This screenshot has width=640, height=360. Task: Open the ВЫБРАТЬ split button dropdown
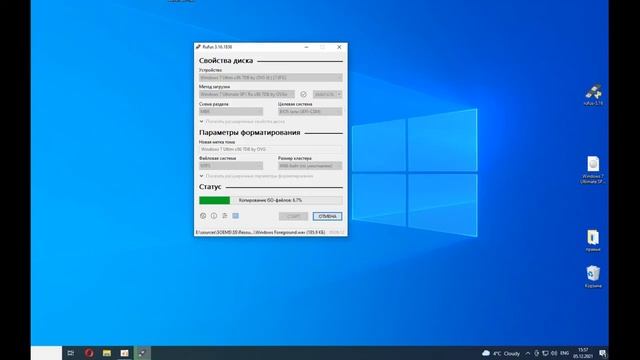point(339,94)
